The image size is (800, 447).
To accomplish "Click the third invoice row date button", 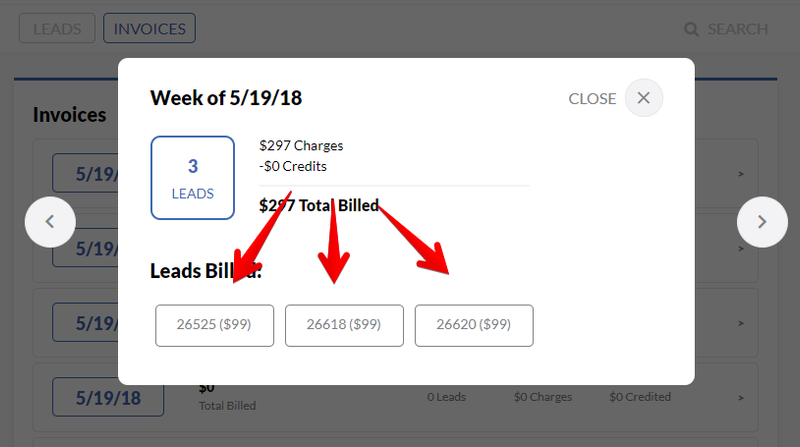I will 85,322.
